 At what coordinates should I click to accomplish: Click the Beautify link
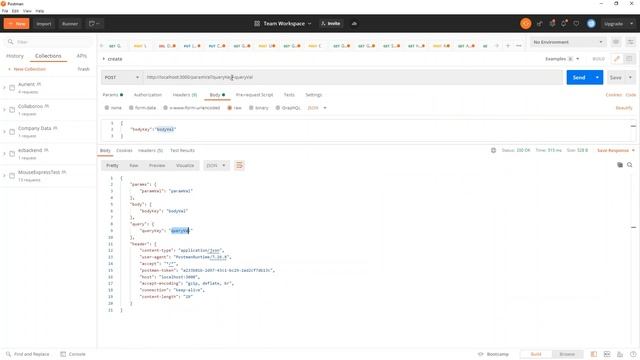[x=624, y=108]
